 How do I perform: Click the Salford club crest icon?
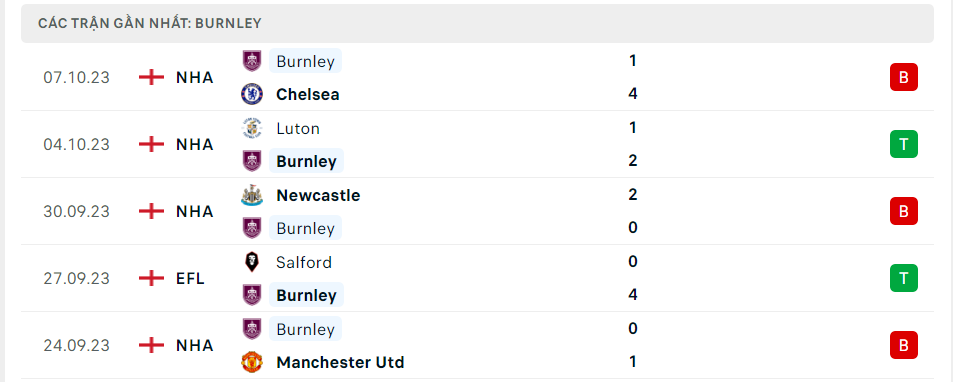(x=252, y=262)
